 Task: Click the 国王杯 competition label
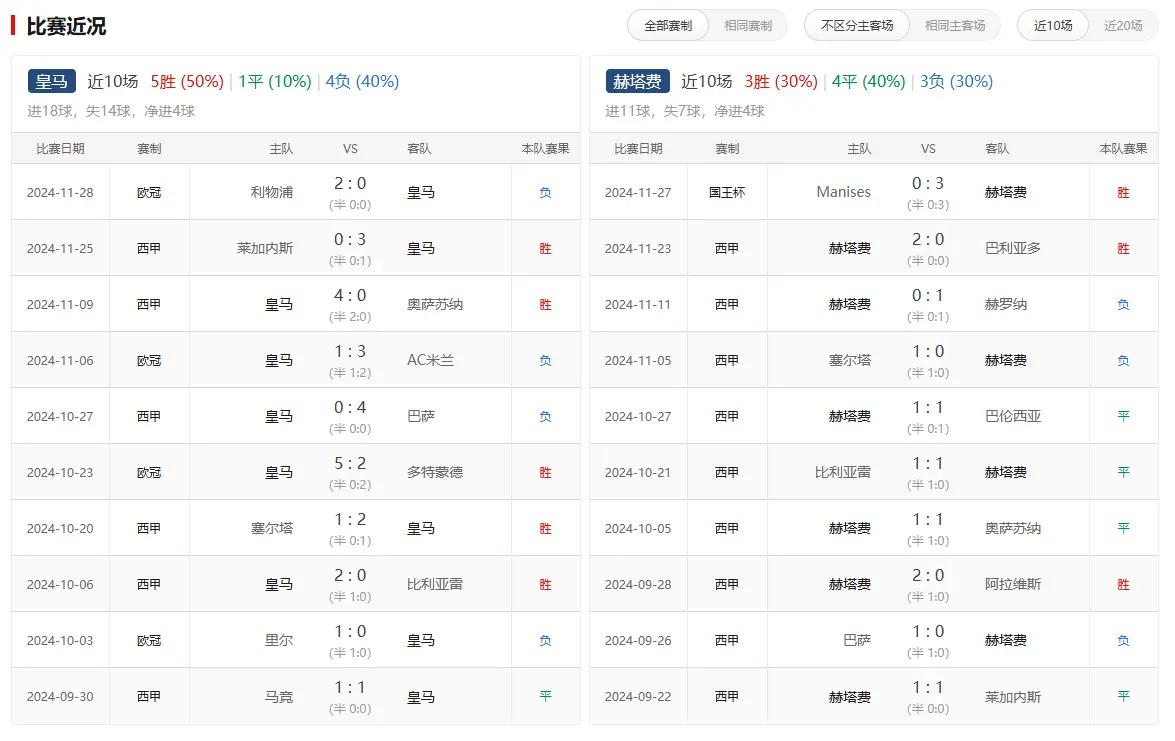(727, 193)
